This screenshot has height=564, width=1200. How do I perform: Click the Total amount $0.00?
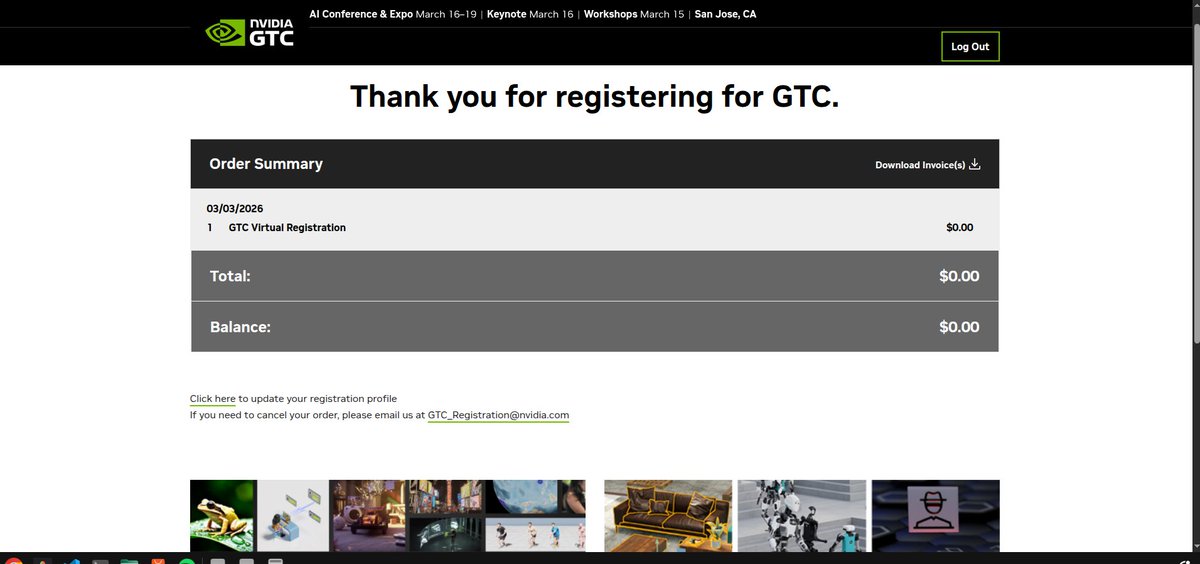959,276
